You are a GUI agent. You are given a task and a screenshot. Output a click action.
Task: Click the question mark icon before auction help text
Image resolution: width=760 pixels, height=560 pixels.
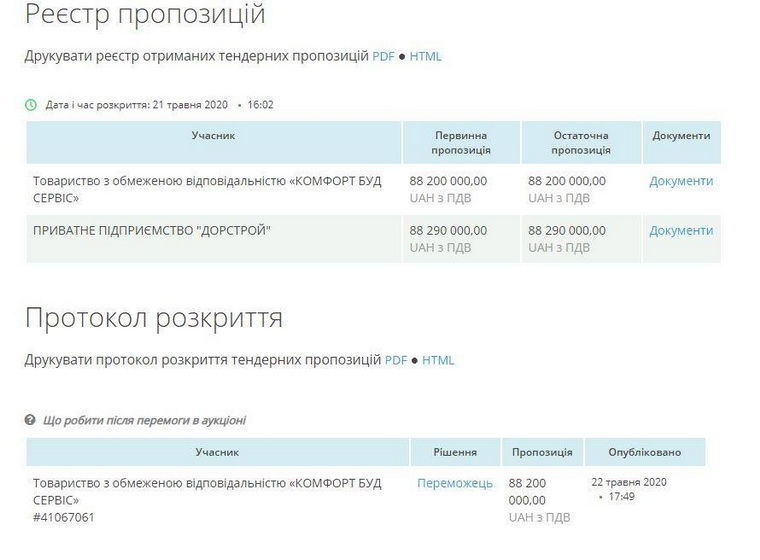31,420
